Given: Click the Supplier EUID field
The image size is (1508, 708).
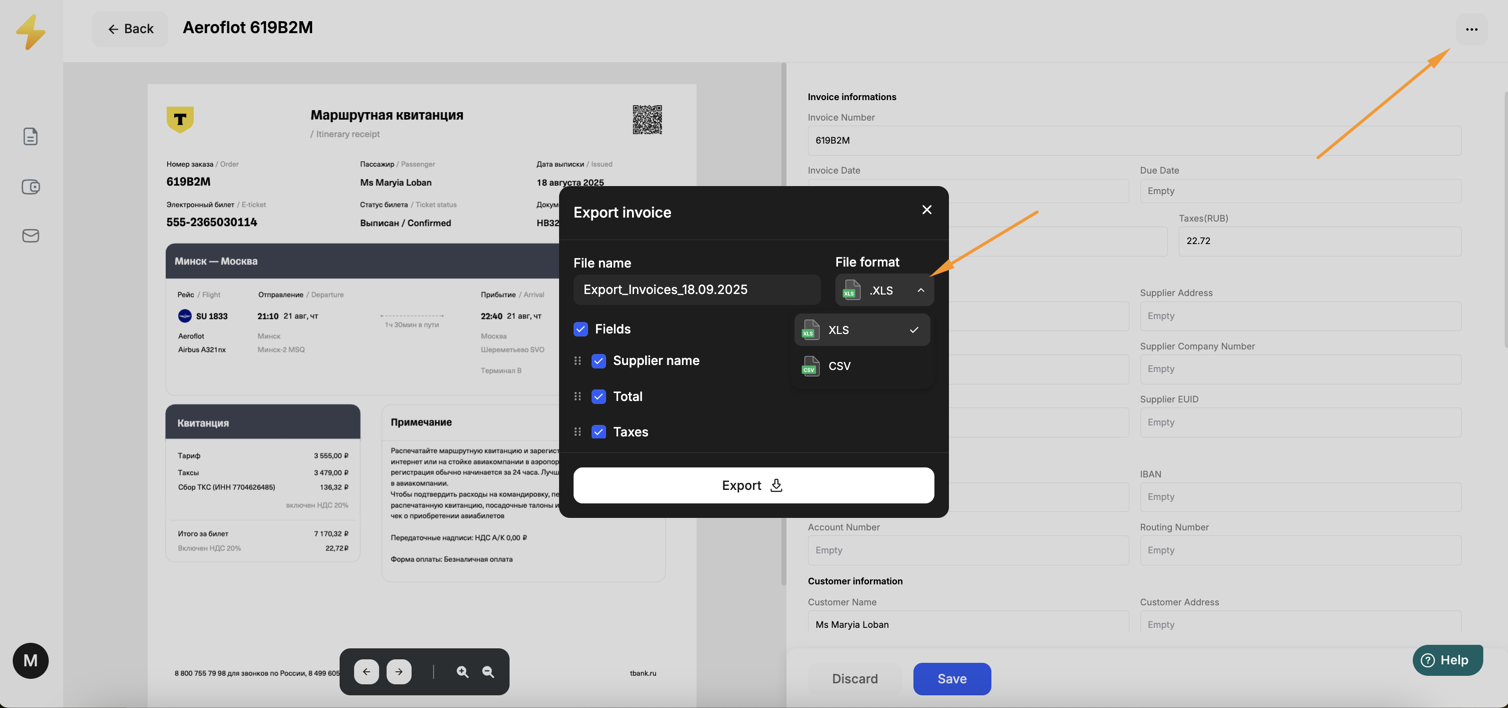Looking at the screenshot, I should pyautogui.click(x=1300, y=422).
